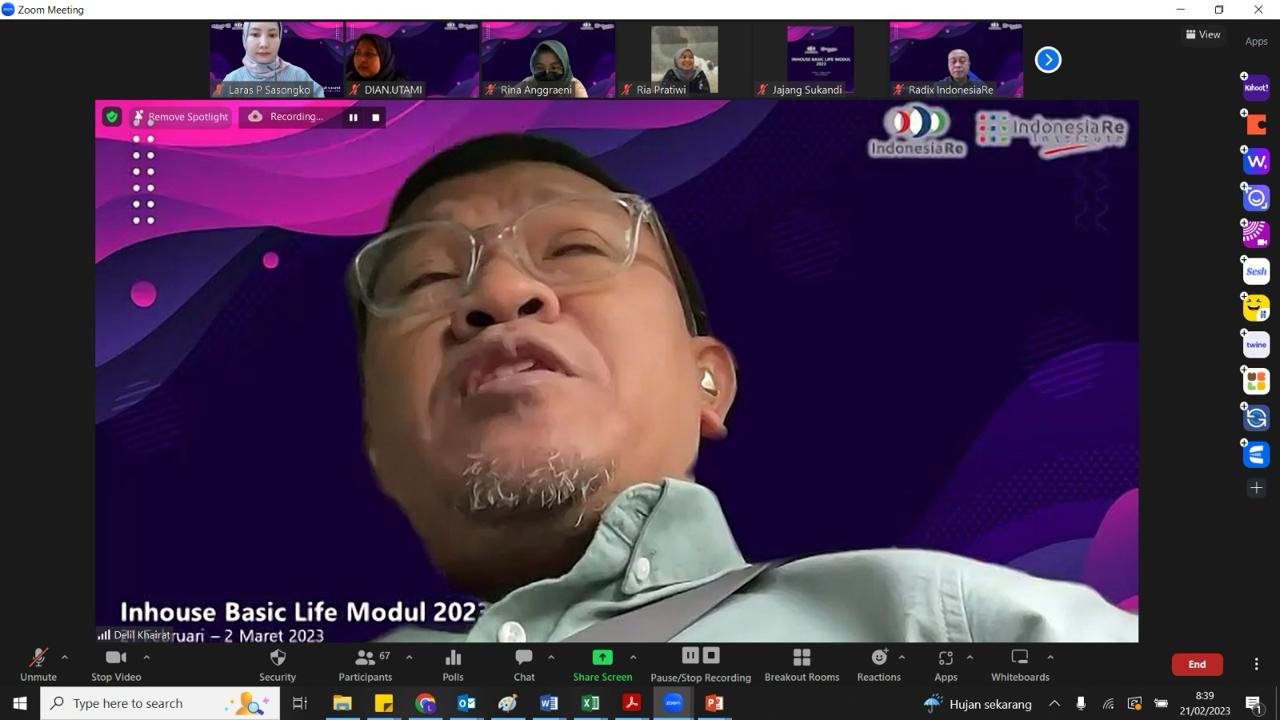This screenshot has width=1280, height=720.
Task: Open the blue smiley-circle app icon
Action: tap(1256, 198)
